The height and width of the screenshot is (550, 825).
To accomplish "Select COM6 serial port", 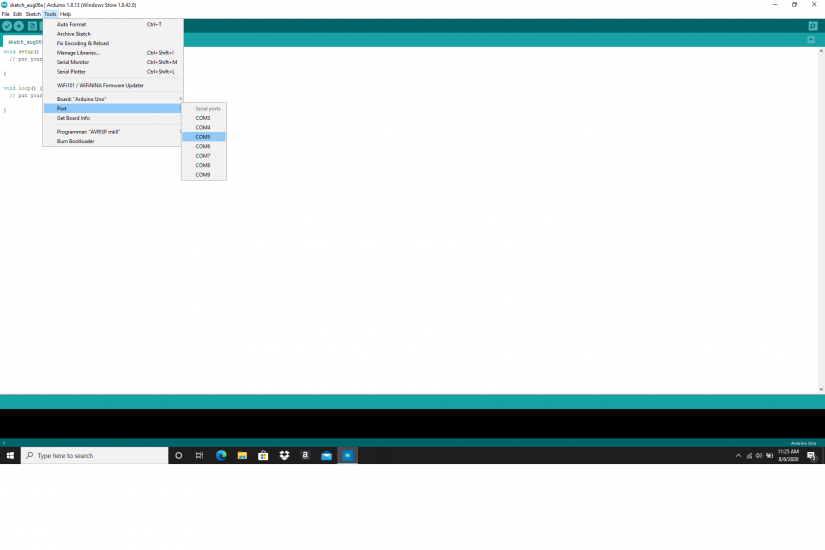I will coord(204,146).
